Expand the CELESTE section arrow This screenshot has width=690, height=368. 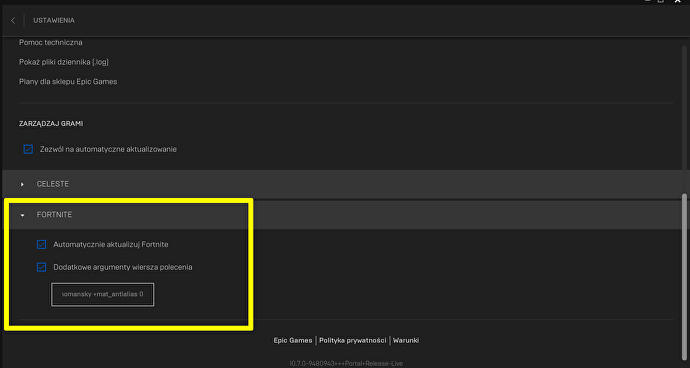(22, 184)
